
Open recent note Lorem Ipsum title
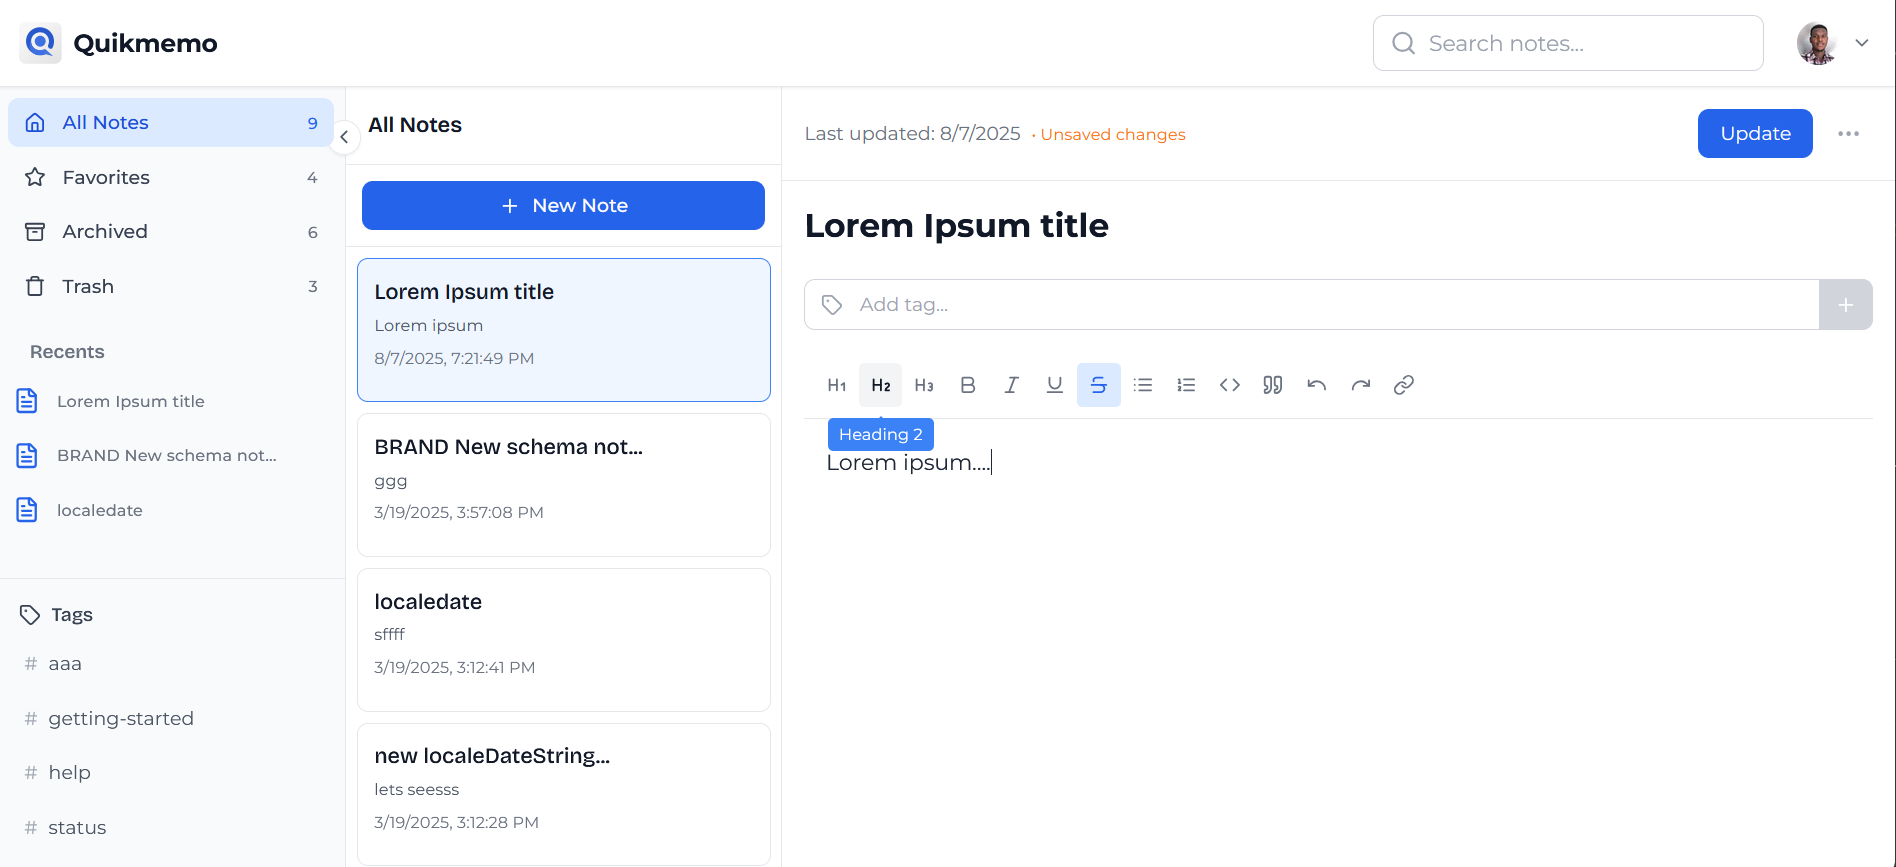tap(171, 401)
